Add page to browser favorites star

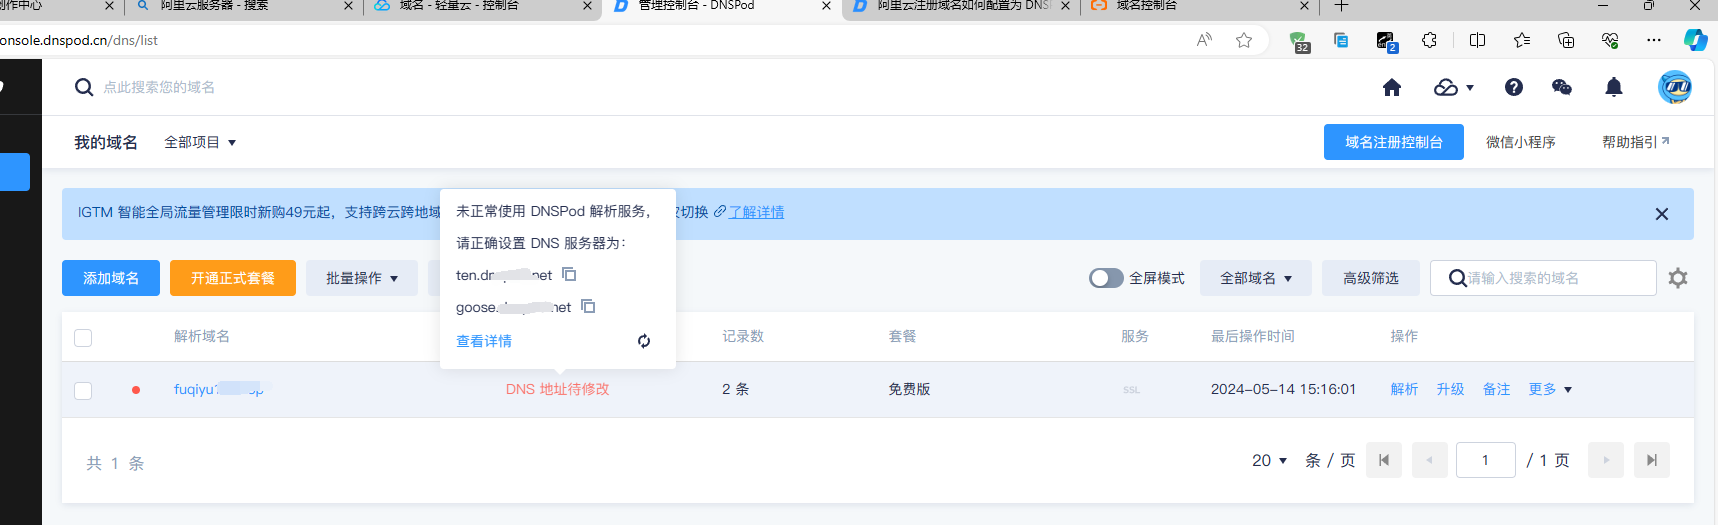tap(1244, 40)
